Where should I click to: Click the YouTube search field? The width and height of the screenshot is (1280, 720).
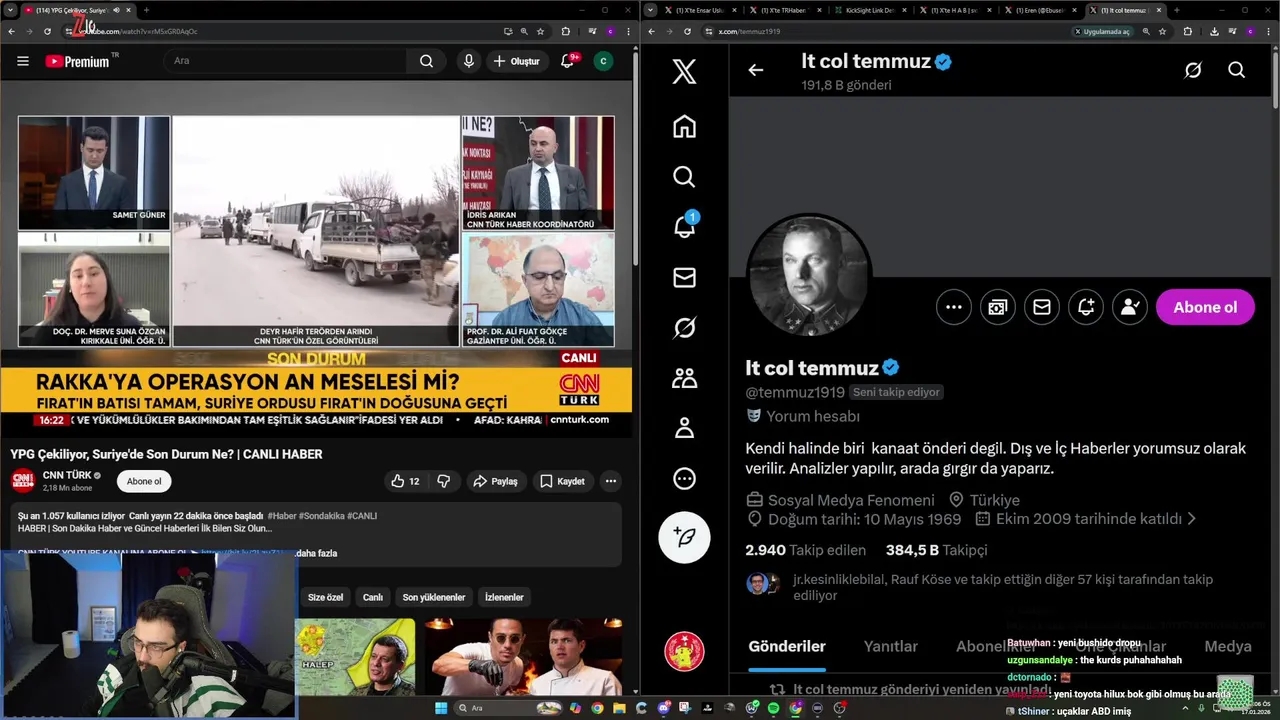tap(286, 61)
